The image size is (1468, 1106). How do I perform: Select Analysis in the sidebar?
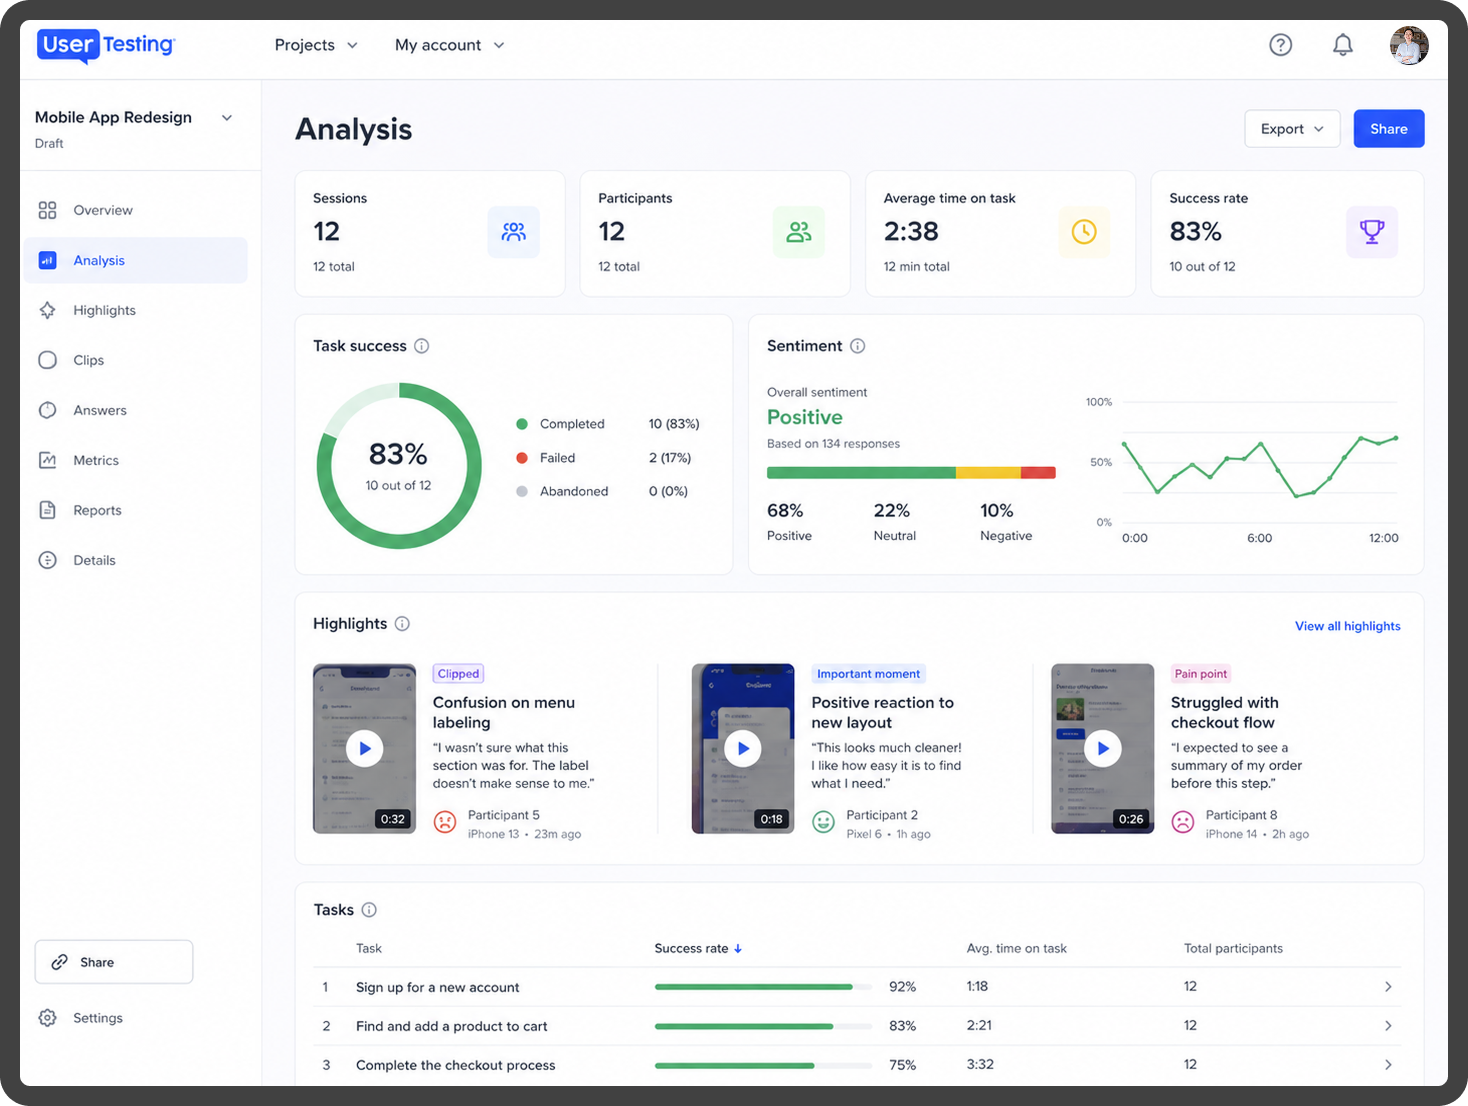(x=135, y=260)
